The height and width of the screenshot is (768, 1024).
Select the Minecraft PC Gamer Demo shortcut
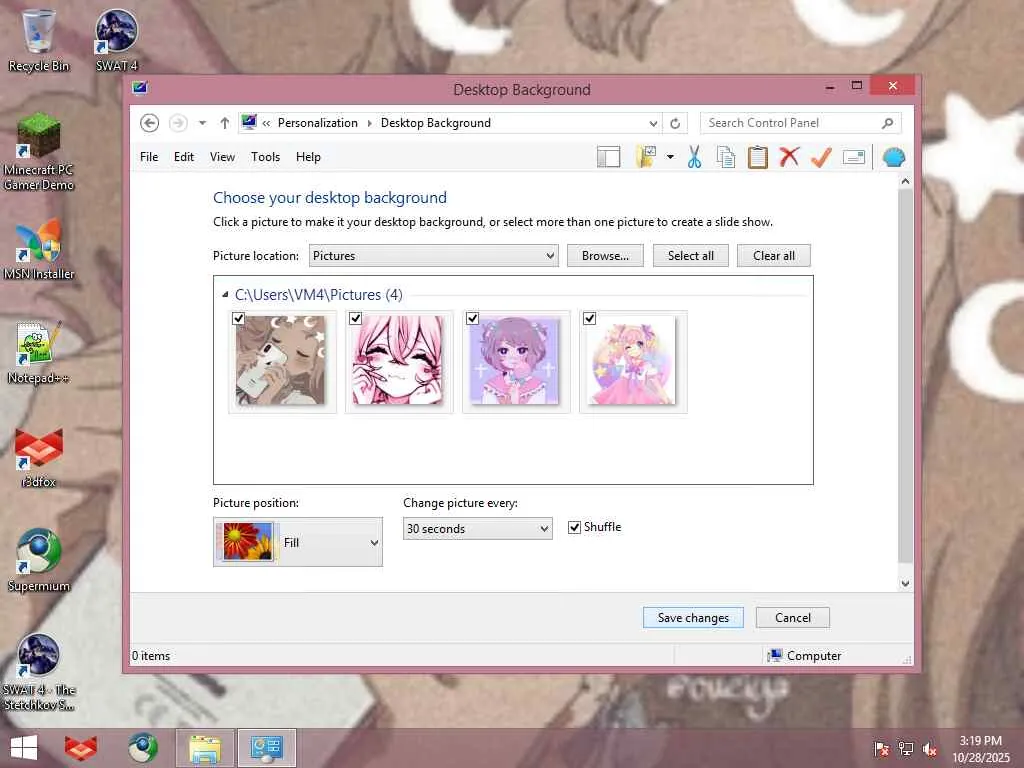pyautogui.click(x=39, y=152)
